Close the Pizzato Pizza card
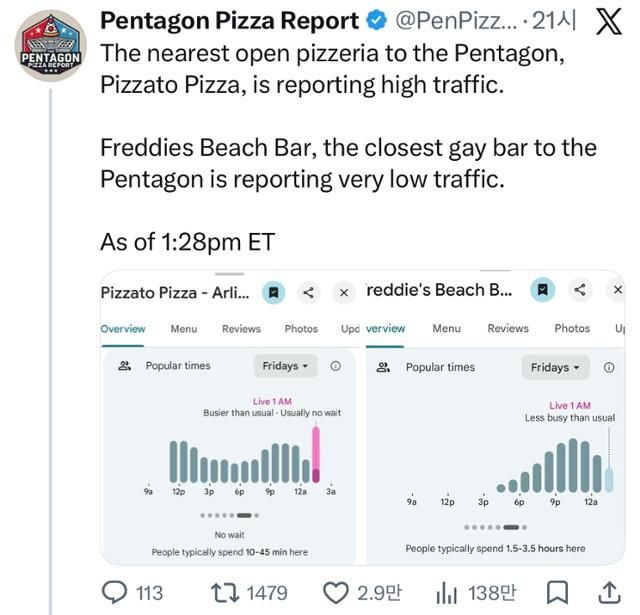Image resolution: width=640 pixels, height=615 pixels. click(343, 292)
